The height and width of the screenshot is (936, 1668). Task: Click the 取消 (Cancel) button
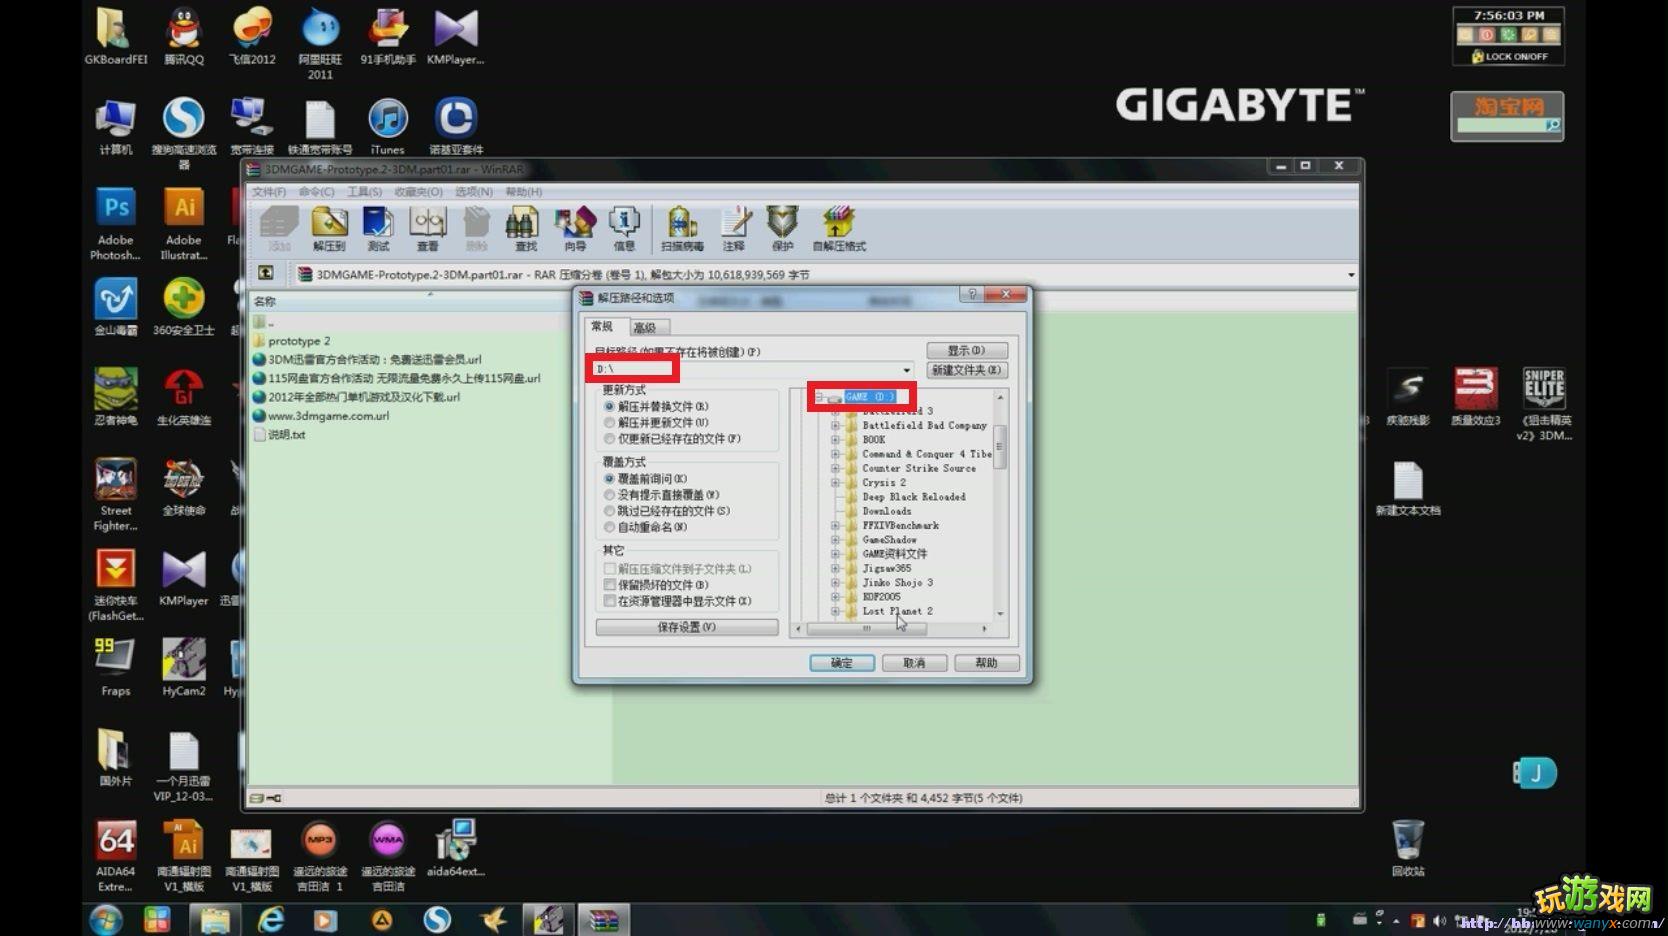(x=914, y=663)
